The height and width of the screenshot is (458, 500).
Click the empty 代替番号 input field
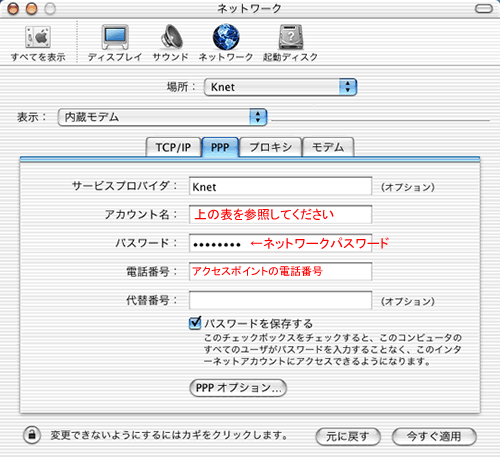pos(280,300)
